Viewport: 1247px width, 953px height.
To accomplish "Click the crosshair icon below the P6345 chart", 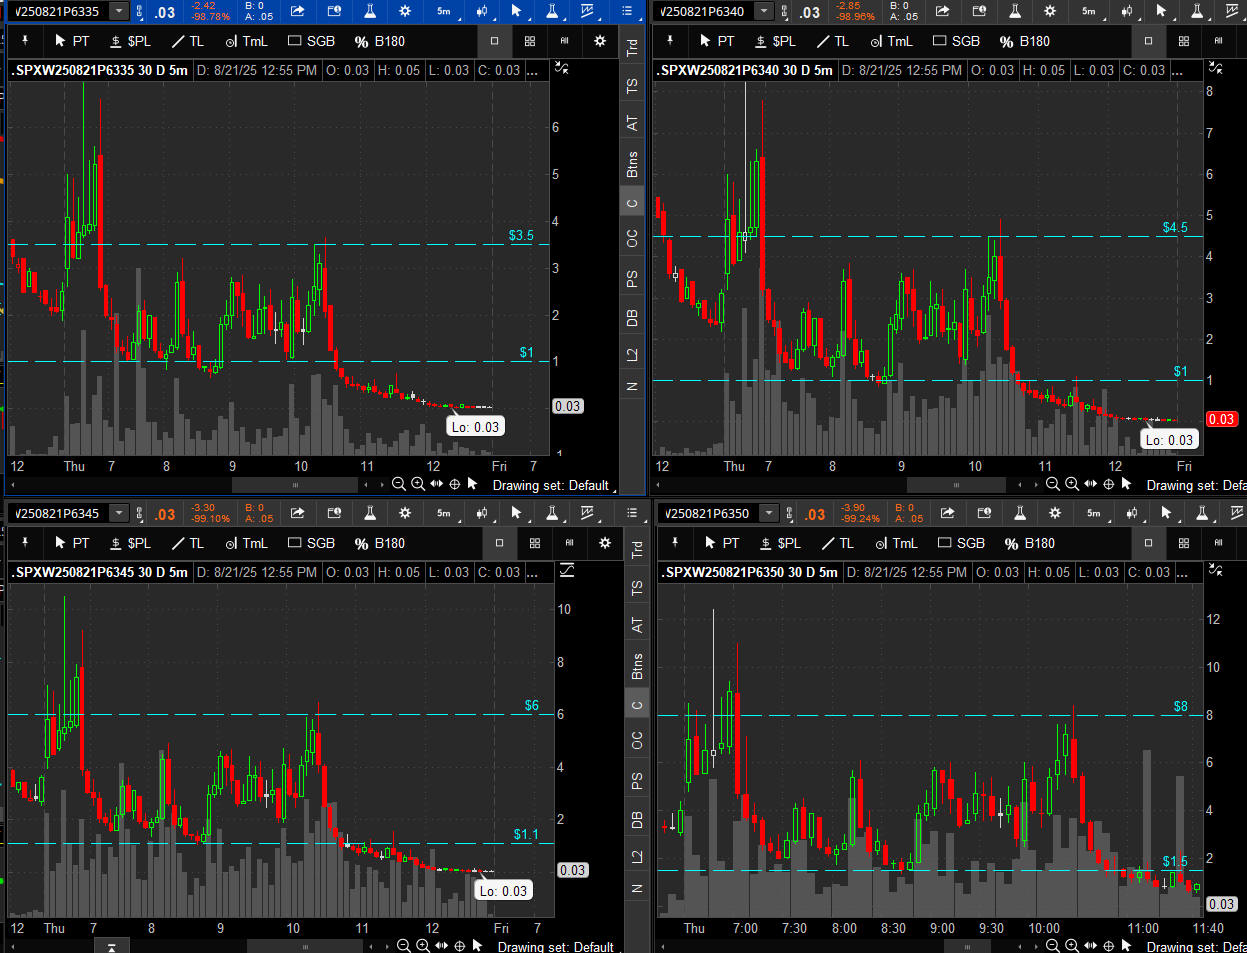I will [x=460, y=946].
